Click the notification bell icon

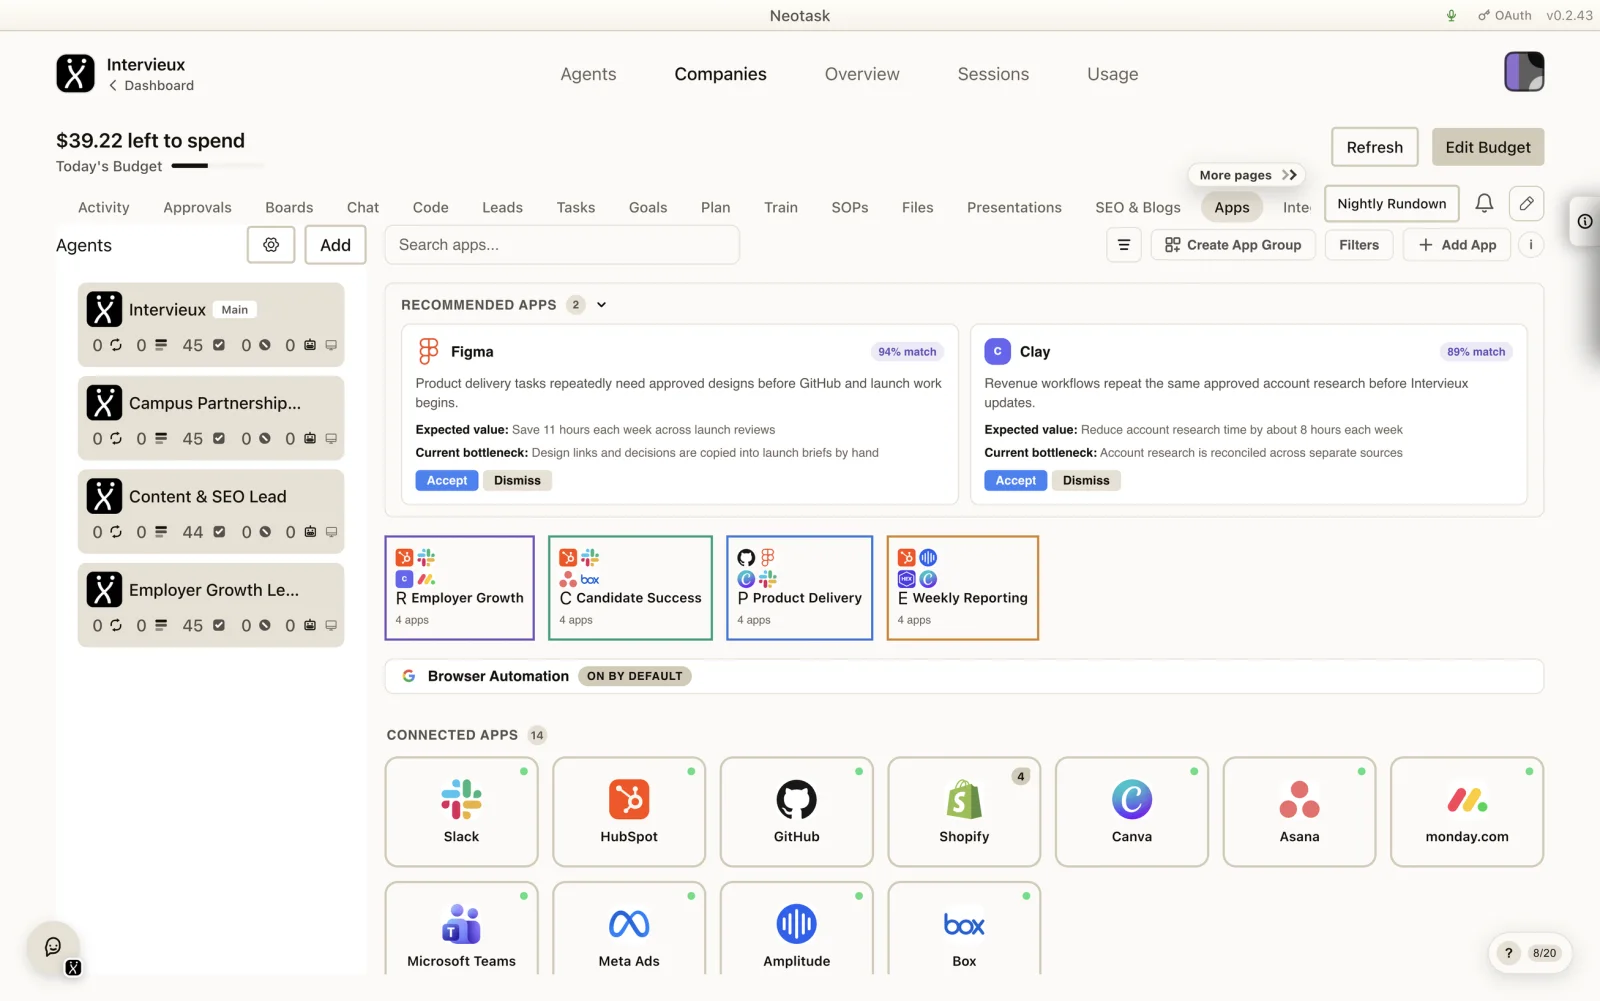[1484, 204]
